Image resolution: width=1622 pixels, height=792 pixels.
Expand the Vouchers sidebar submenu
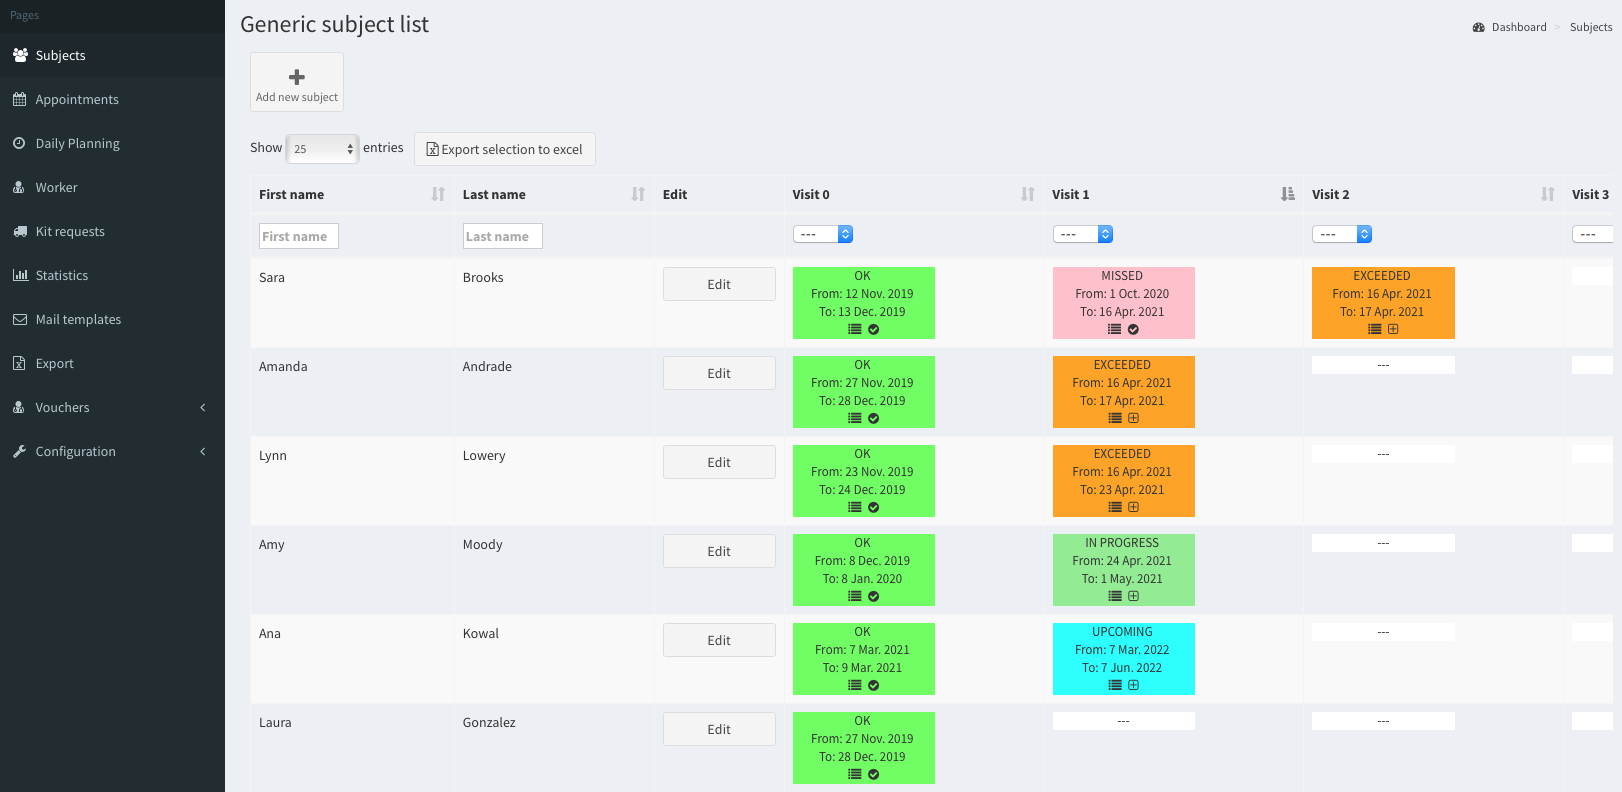(x=203, y=407)
